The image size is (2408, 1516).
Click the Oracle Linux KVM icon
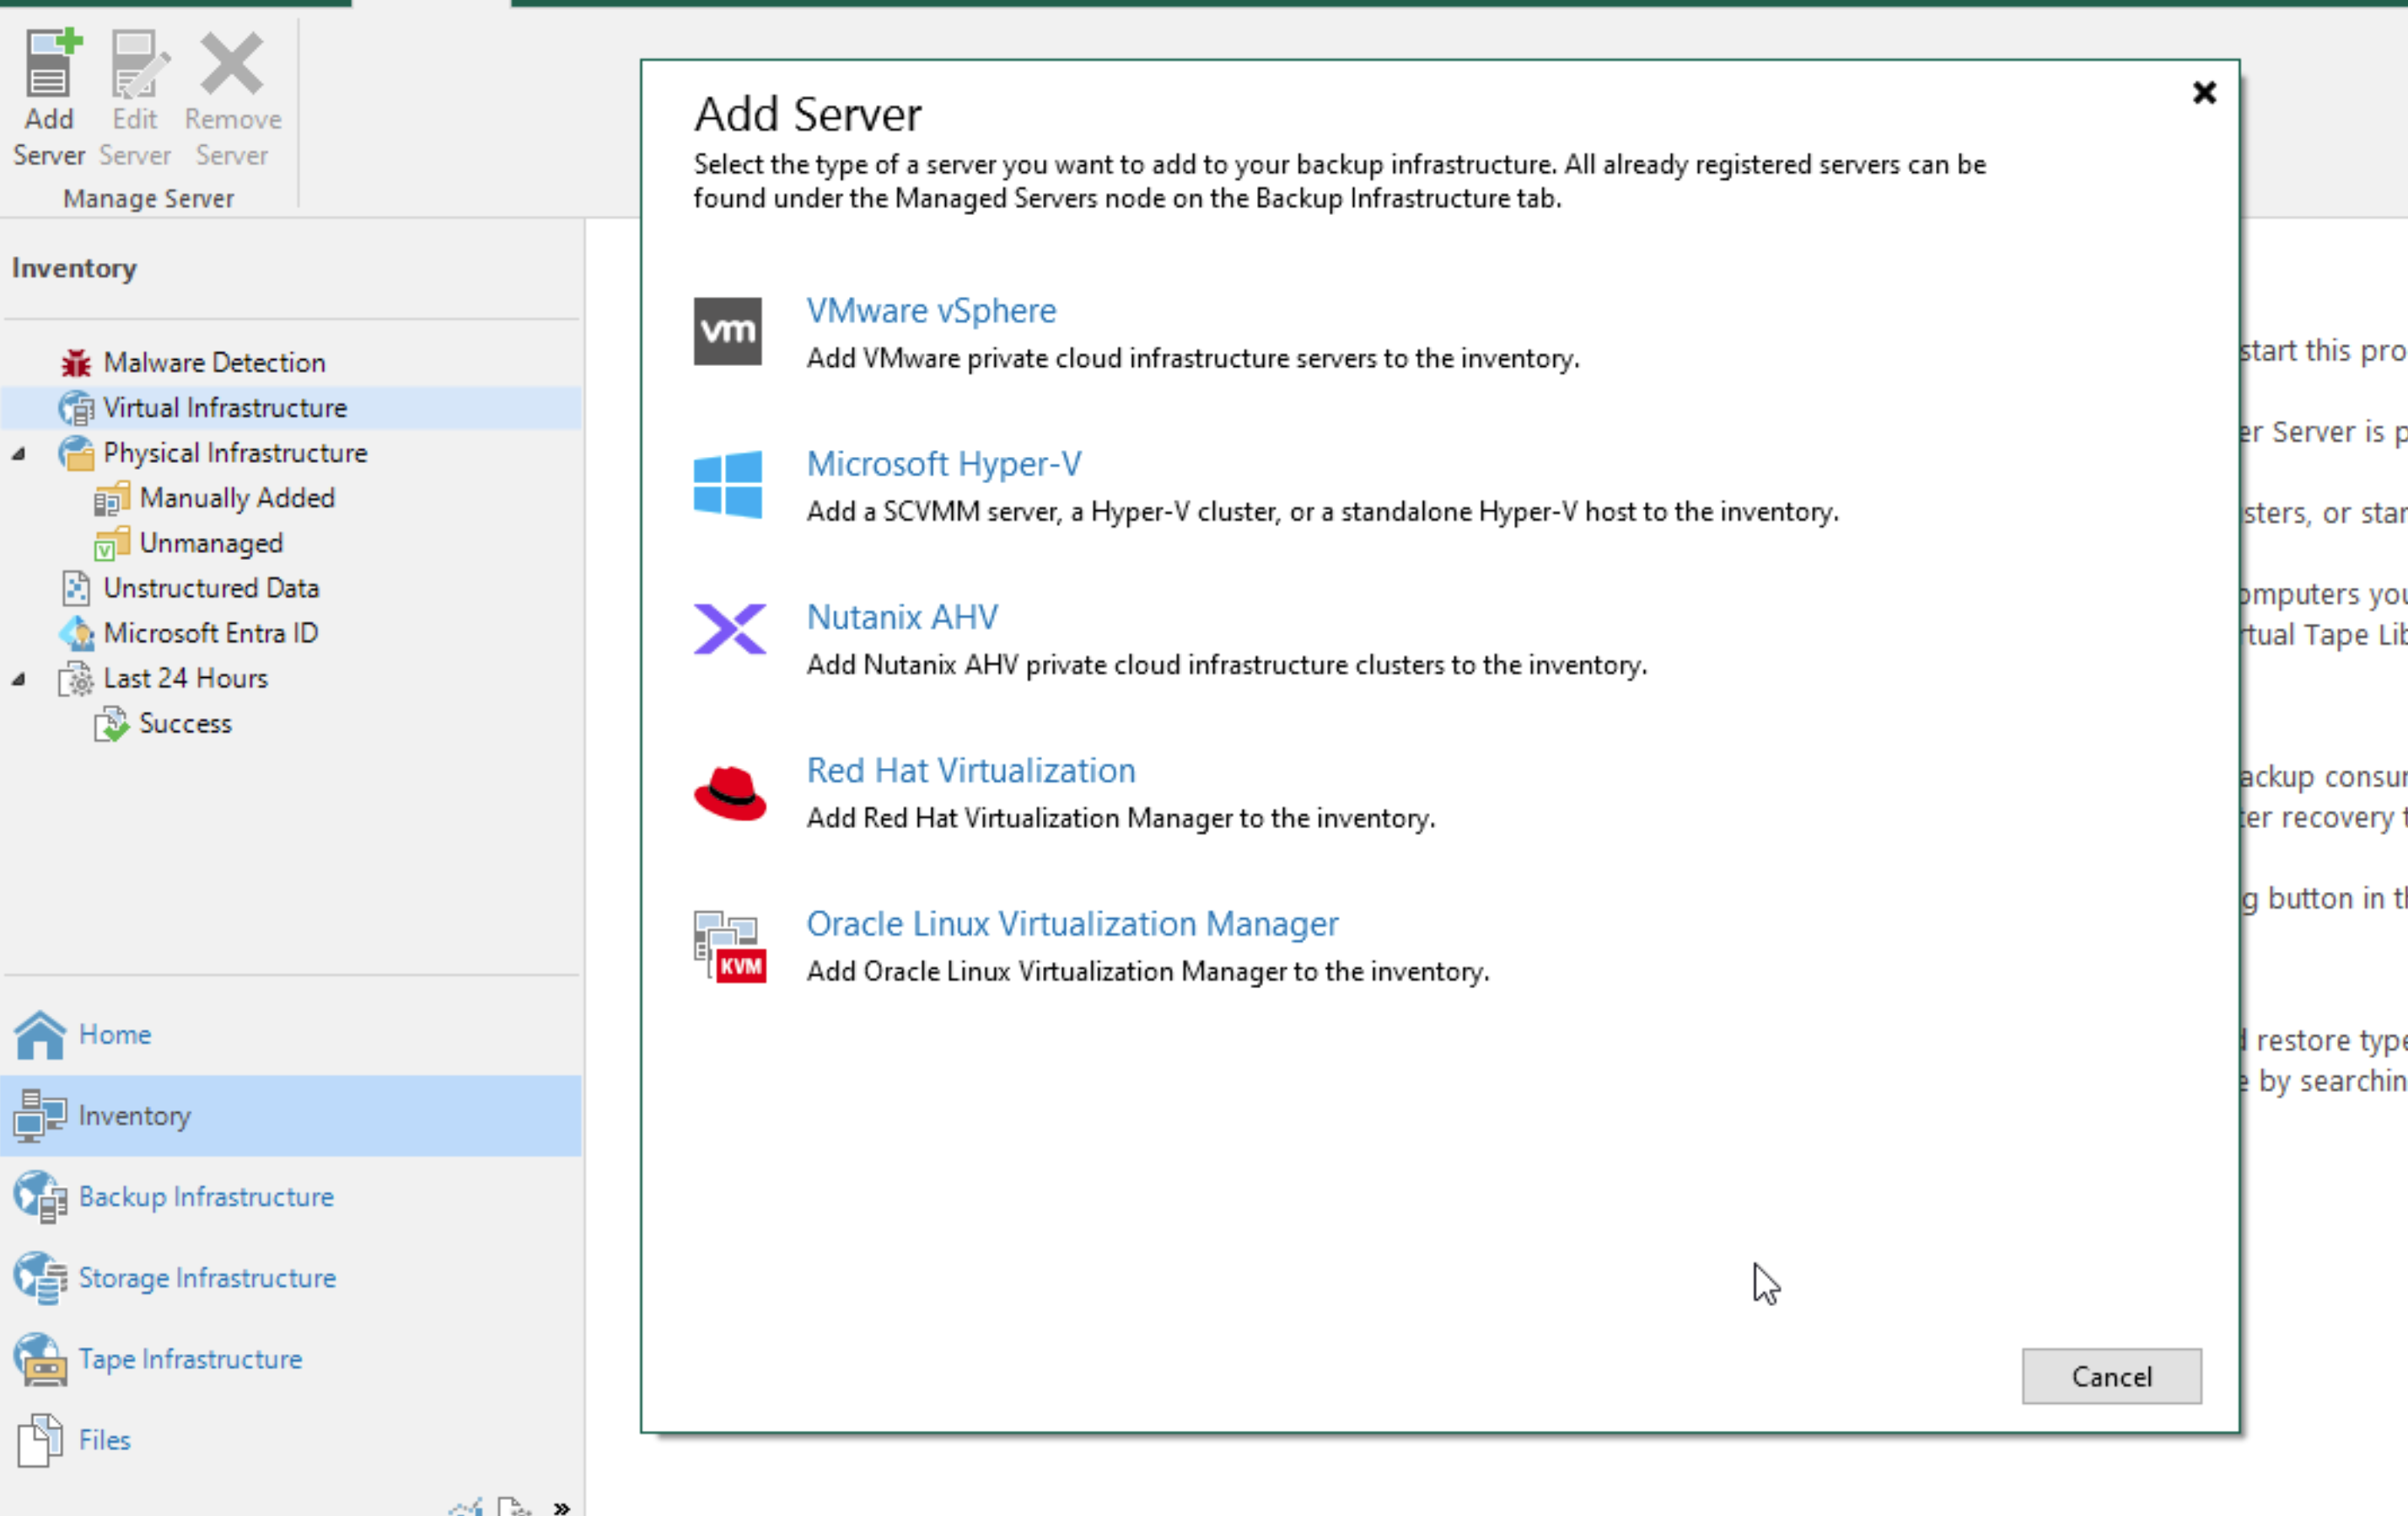tap(729, 946)
